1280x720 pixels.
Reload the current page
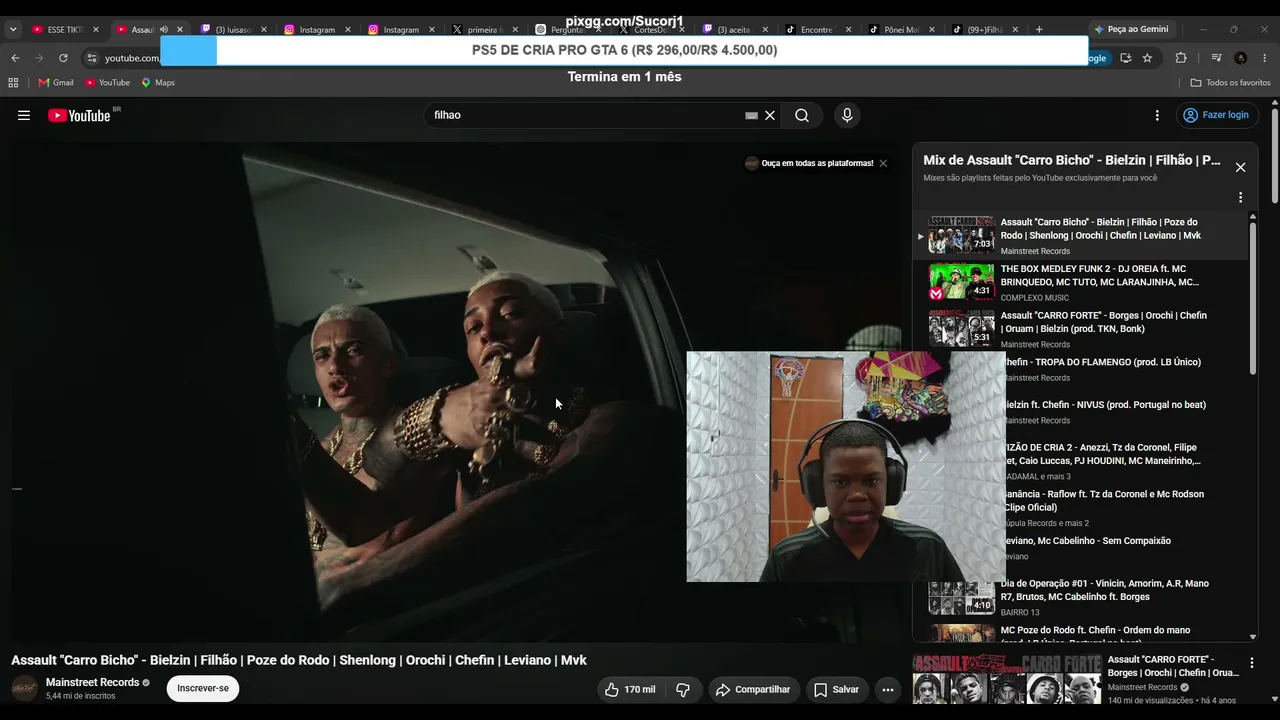[x=63, y=58]
